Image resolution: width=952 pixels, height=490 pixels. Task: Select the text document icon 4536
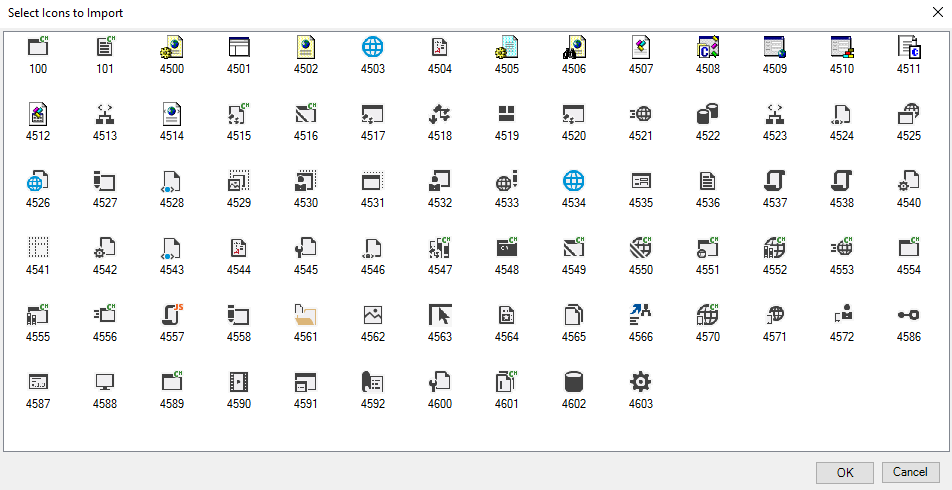point(708,180)
